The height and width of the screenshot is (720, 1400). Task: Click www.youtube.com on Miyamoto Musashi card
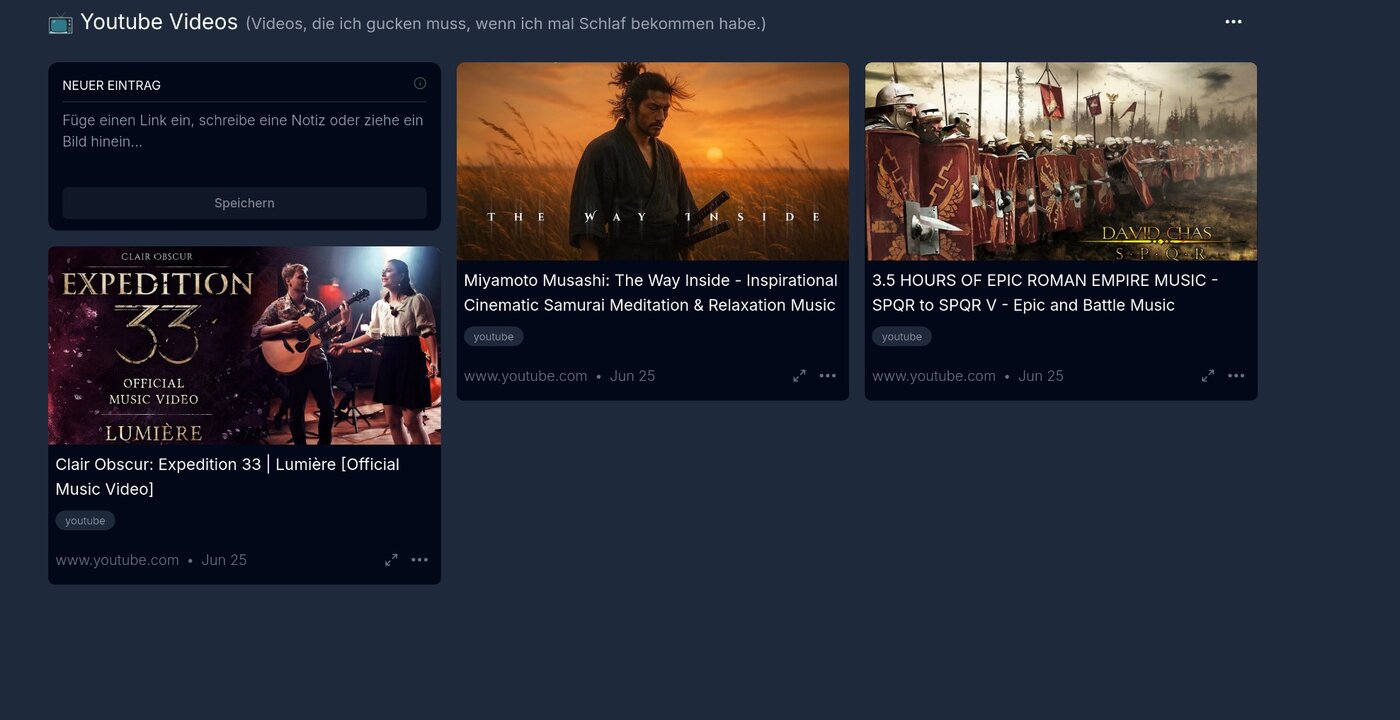526,376
